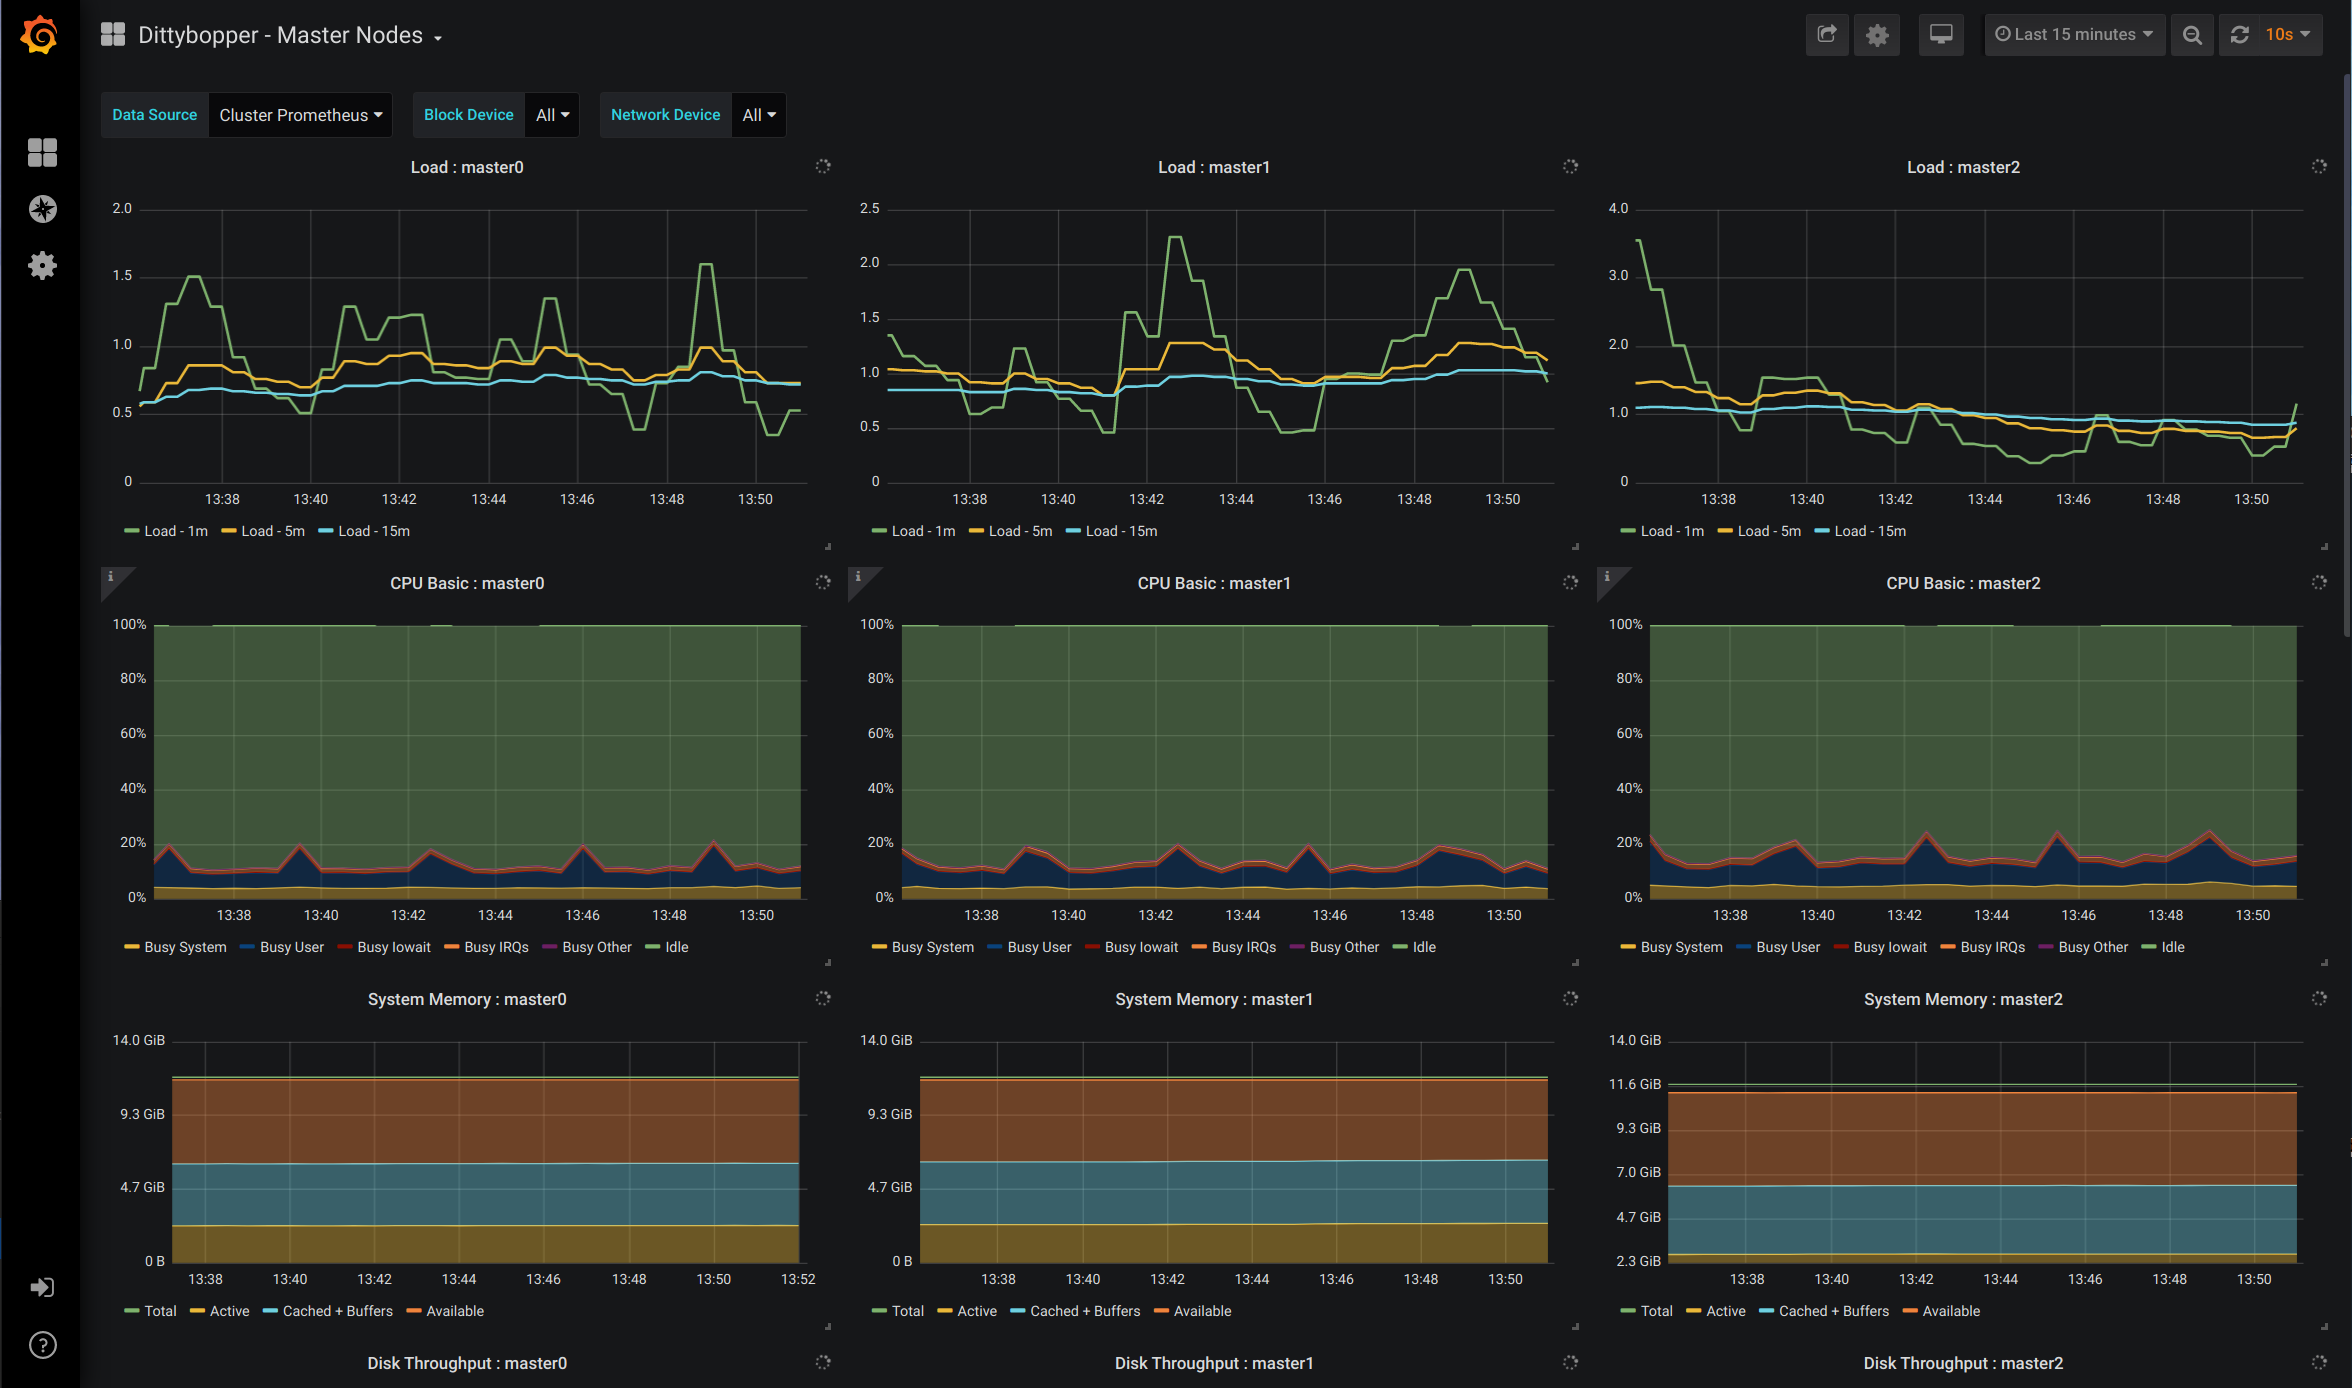Click the dashboard vertical scrollbar

point(2346,355)
